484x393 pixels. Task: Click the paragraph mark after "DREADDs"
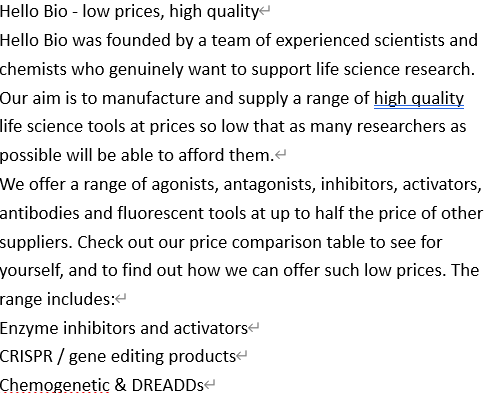pyautogui.click(x=209, y=385)
